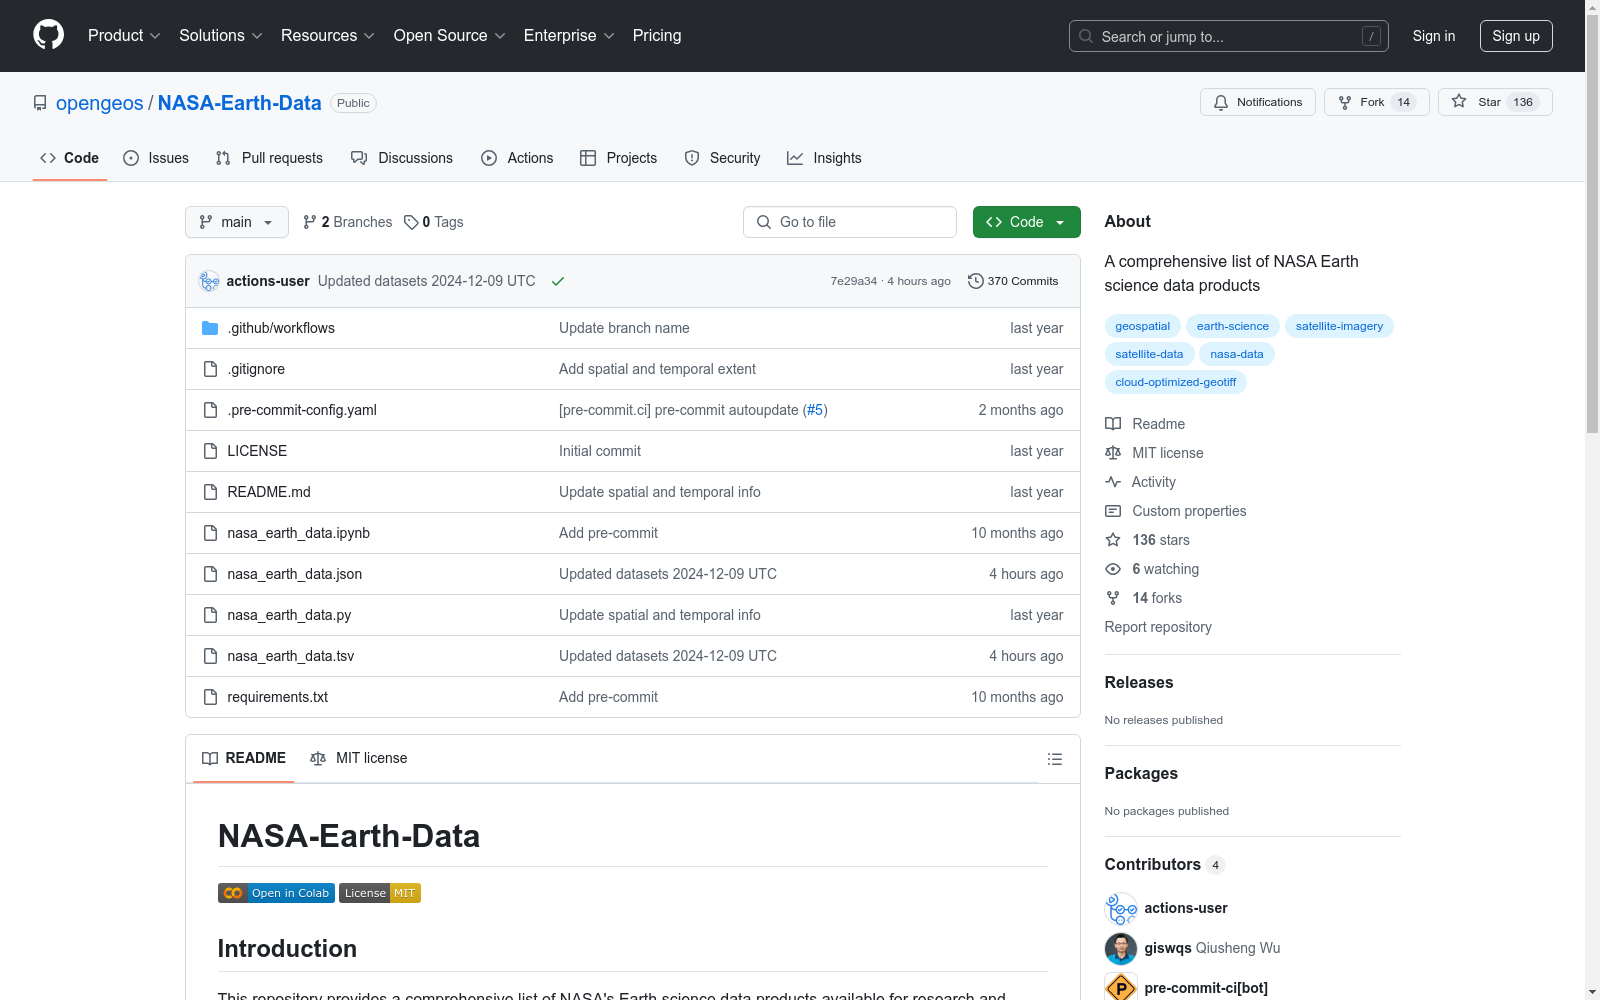Screen dimensions: 1600x1000
Task: Click the file icon beside requirements.txt
Action: point(210,697)
